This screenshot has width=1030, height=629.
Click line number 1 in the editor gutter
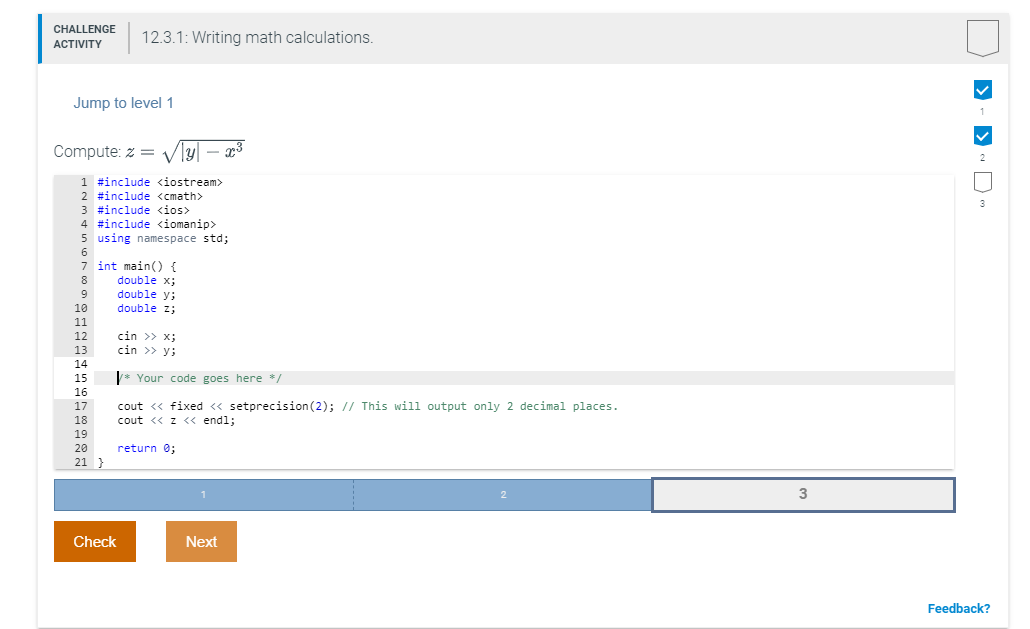(x=83, y=182)
